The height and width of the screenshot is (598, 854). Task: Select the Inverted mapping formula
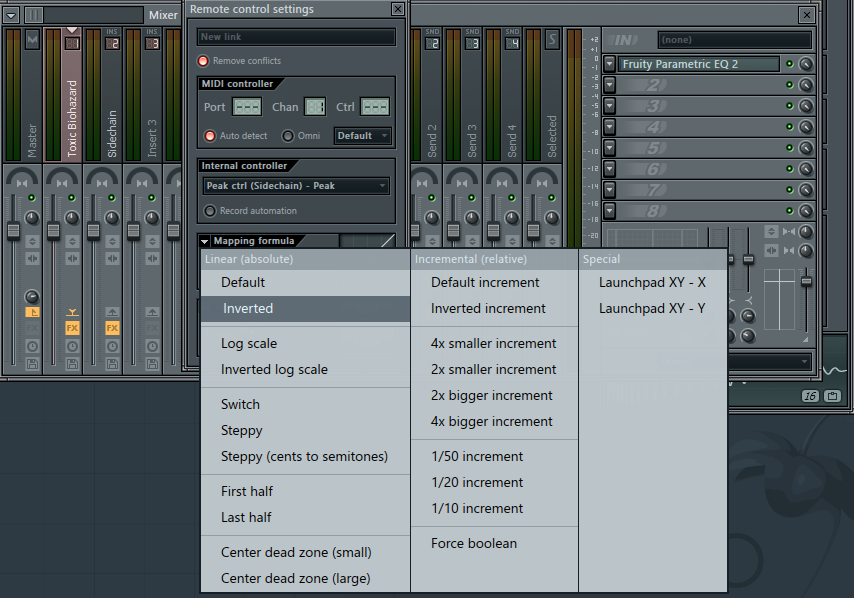coord(306,308)
